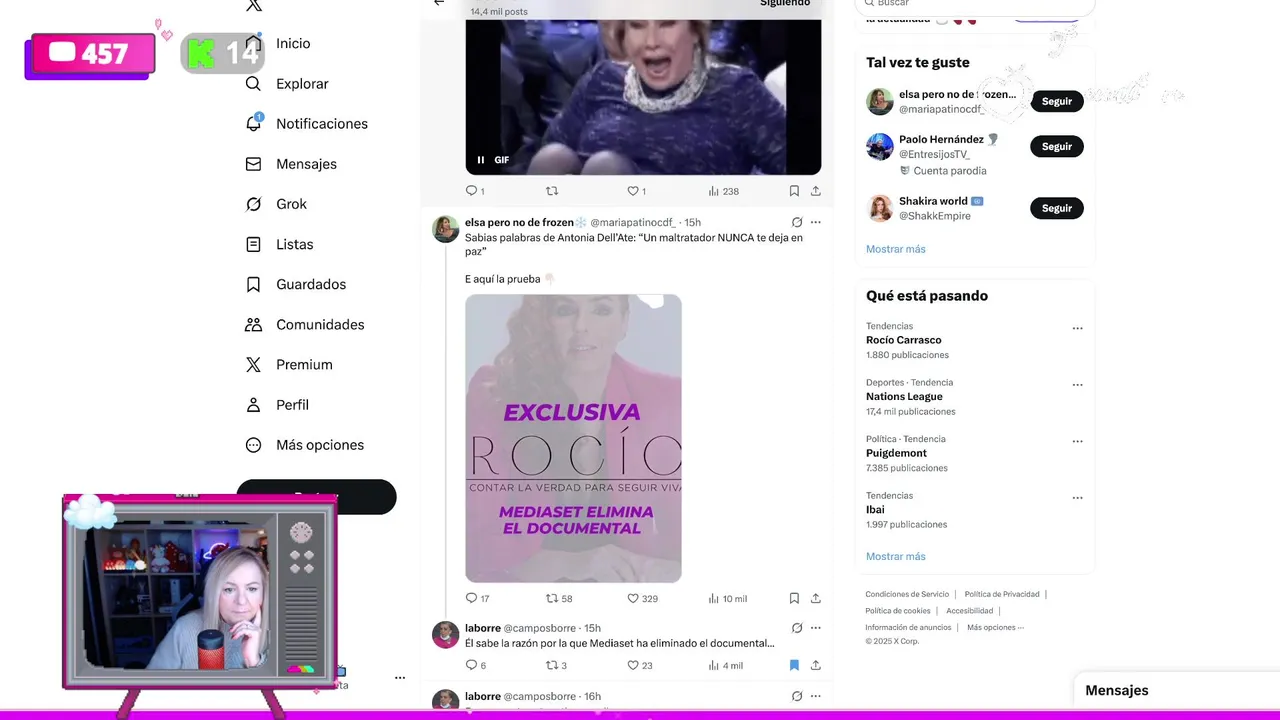This screenshot has height=720, width=1280.
Task: Share the GIF post
Action: coord(816,191)
